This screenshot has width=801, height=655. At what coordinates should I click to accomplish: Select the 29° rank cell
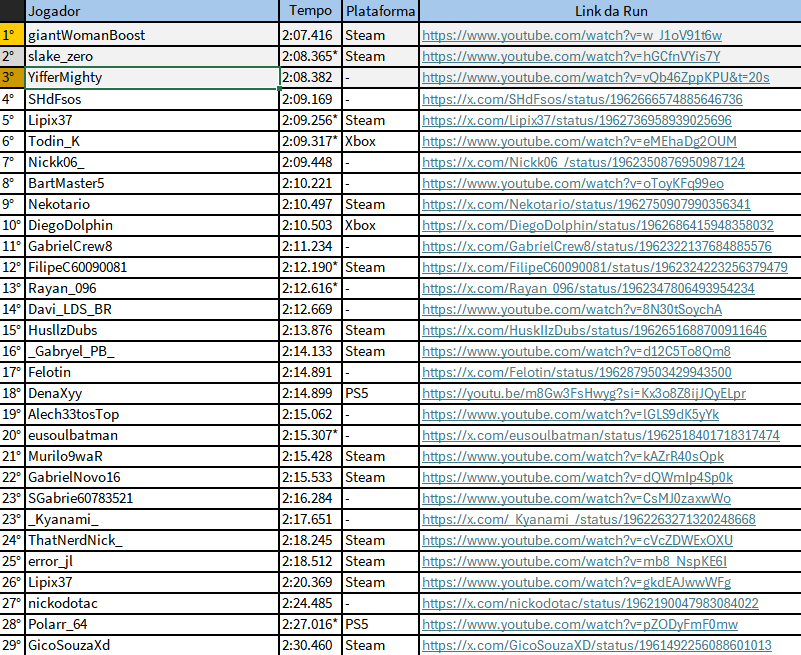[12, 645]
